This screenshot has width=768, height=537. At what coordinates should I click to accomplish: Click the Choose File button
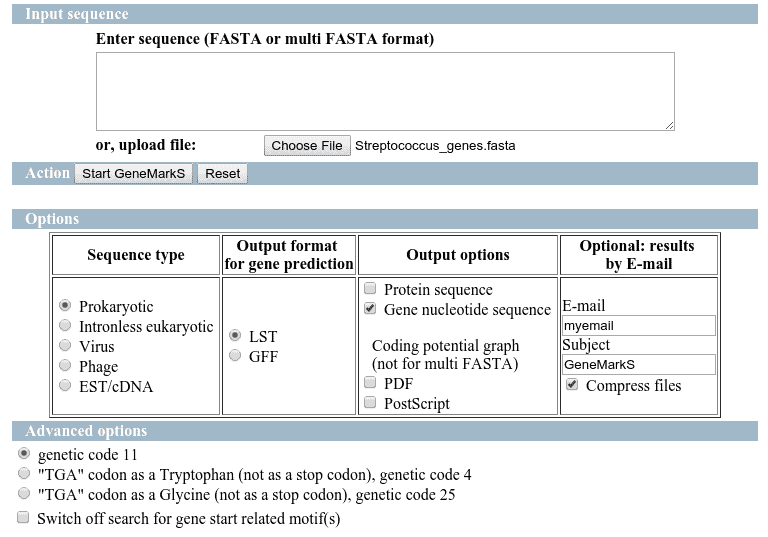[x=307, y=146]
